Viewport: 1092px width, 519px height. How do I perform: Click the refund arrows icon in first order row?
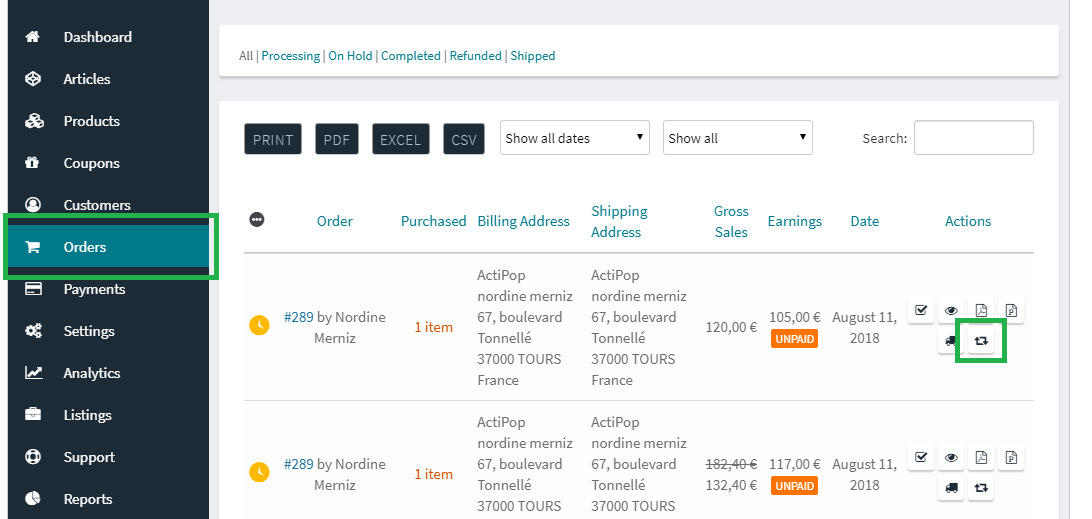(981, 341)
